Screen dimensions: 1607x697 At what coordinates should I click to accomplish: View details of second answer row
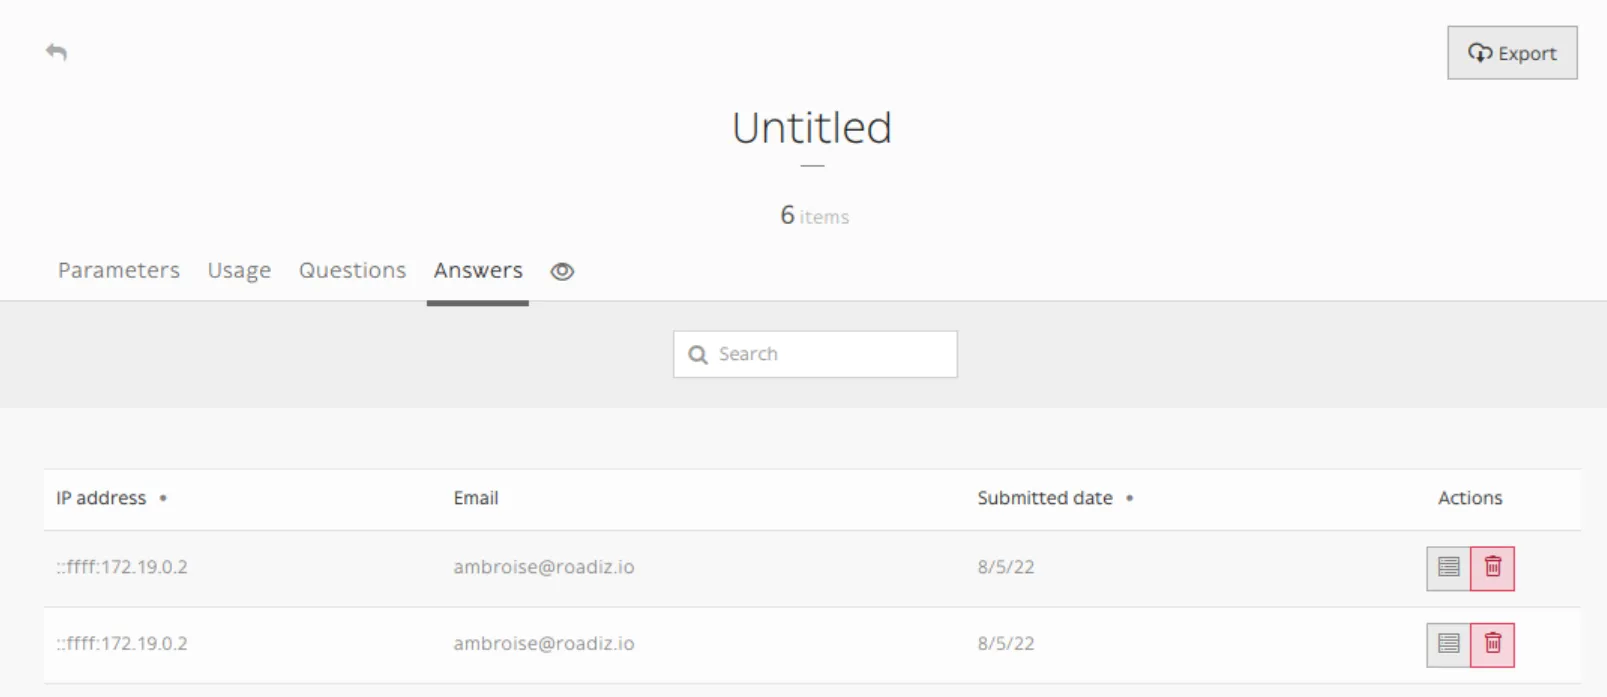[1448, 645]
